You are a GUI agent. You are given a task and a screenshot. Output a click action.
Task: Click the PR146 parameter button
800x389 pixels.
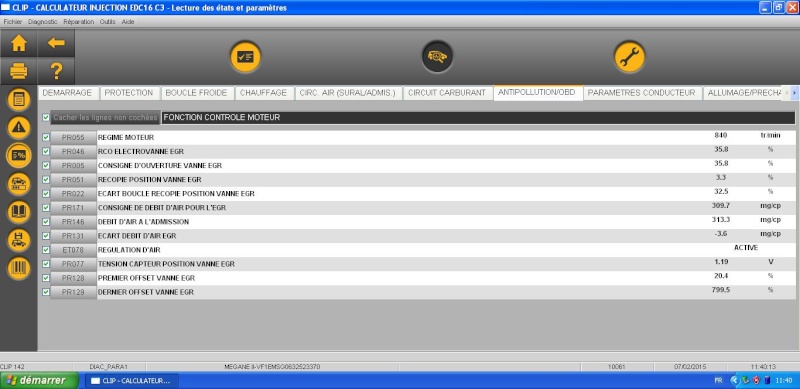[73, 222]
